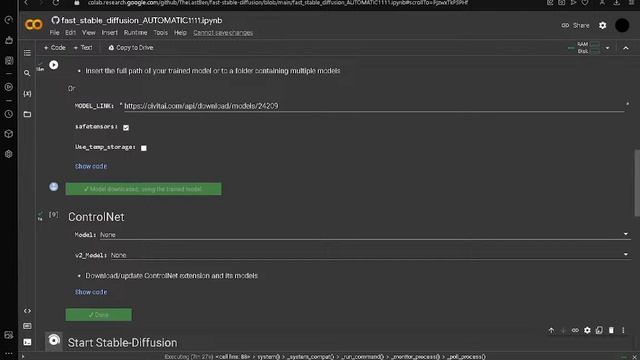Open more cell actions menu
The height and width of the screenshot is (360, 640).
[623, 330]
